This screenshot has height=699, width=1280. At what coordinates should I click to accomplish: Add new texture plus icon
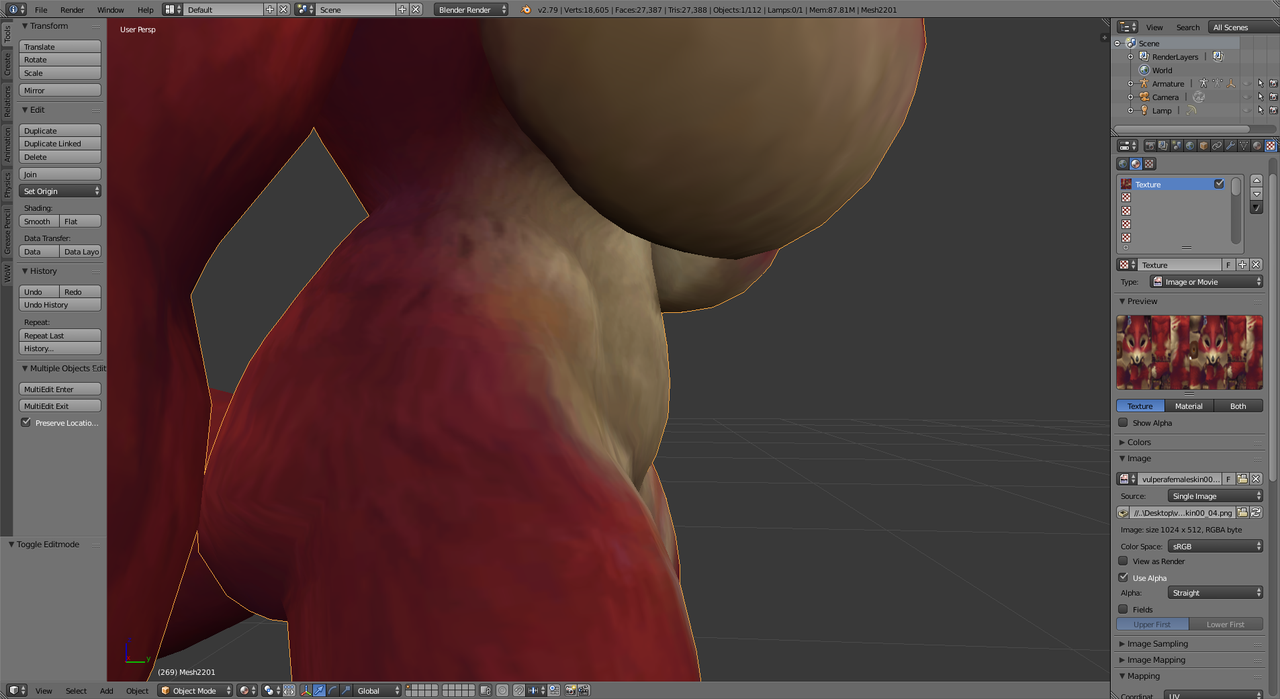1242,265
